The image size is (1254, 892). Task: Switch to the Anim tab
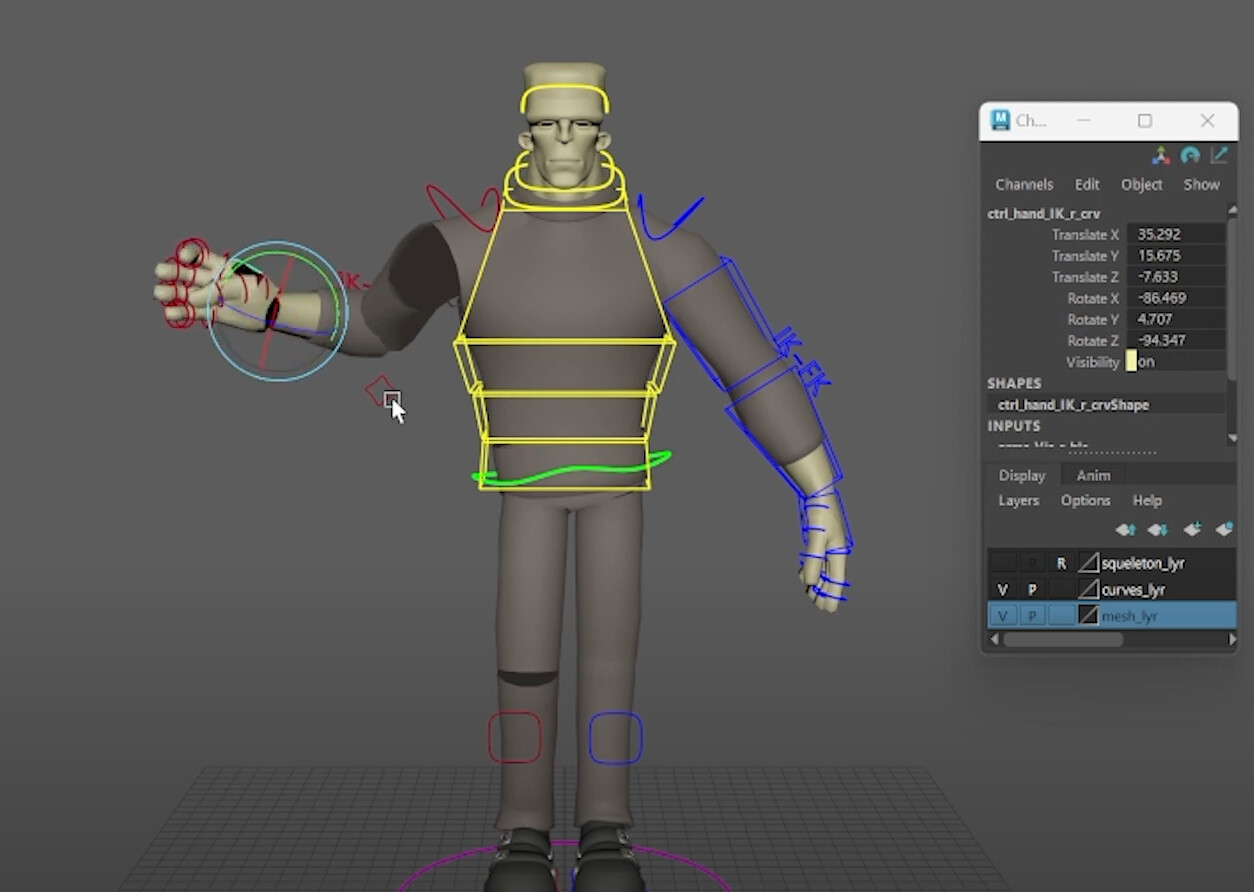tap(1092, 475)
